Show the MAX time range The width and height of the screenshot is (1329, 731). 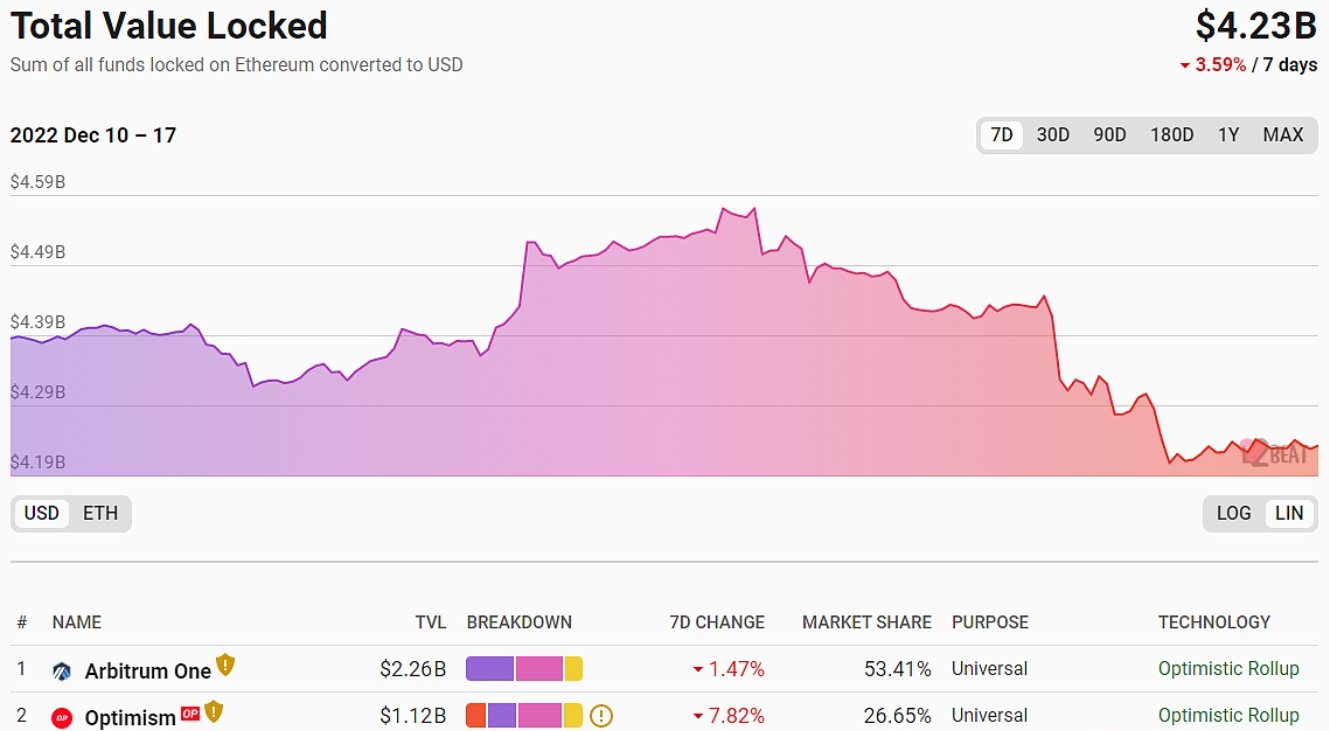click(1283, 135)
